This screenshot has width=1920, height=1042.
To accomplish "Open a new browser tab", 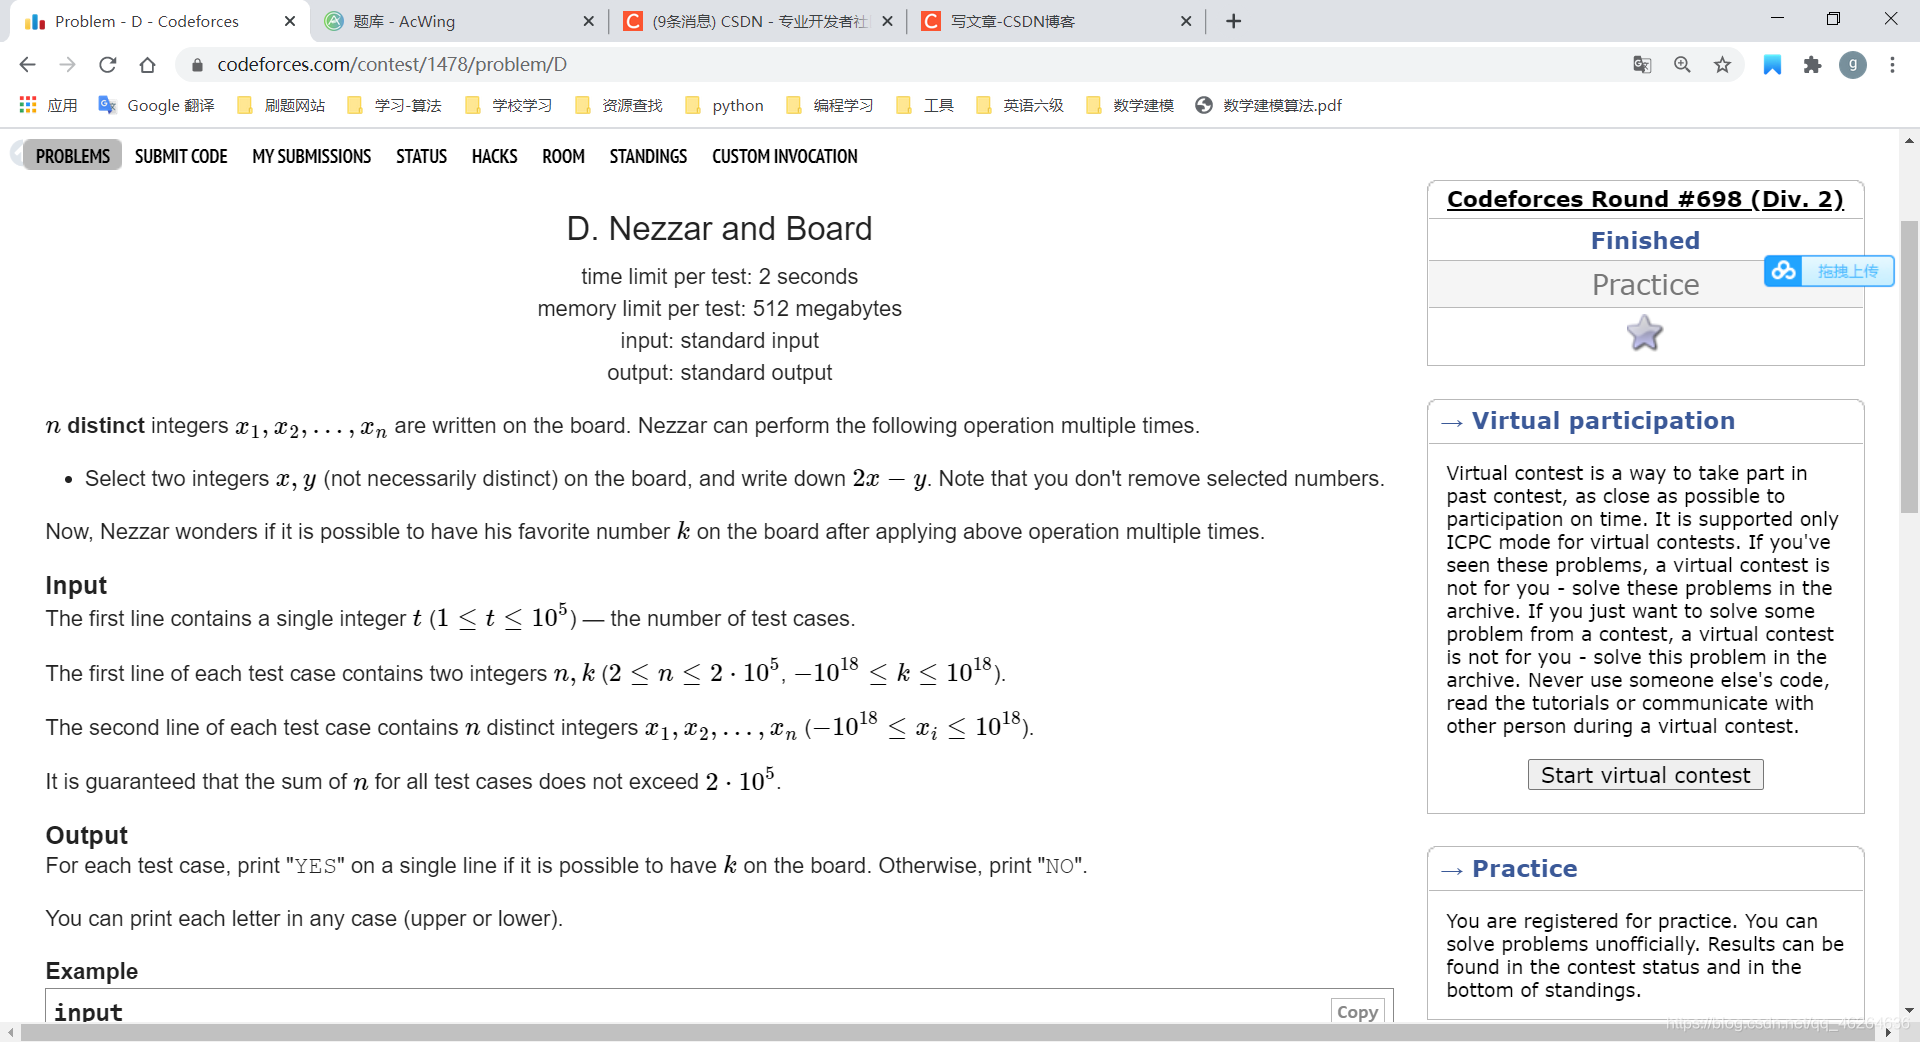I will [x=1234, y=21].
